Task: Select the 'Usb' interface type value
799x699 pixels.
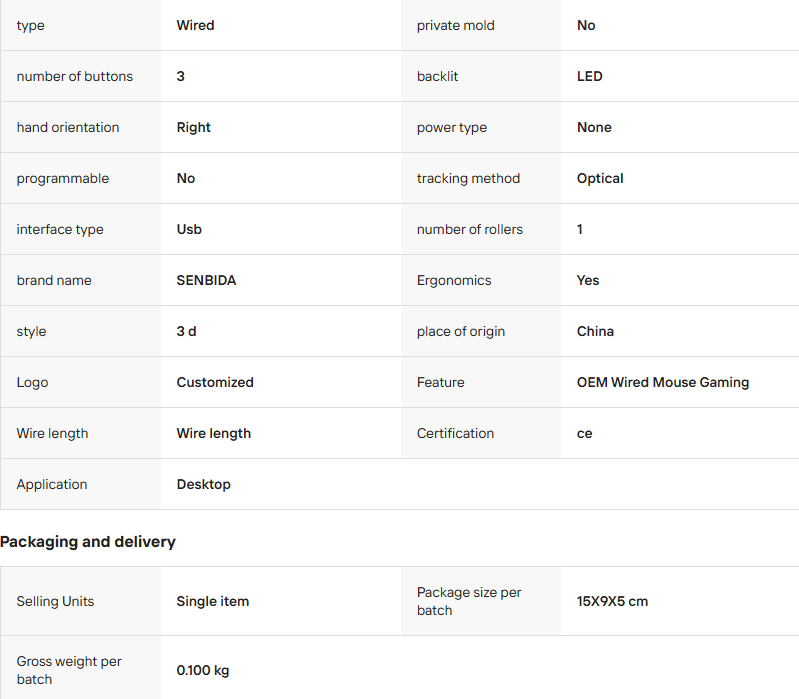Action: (189, 230)
